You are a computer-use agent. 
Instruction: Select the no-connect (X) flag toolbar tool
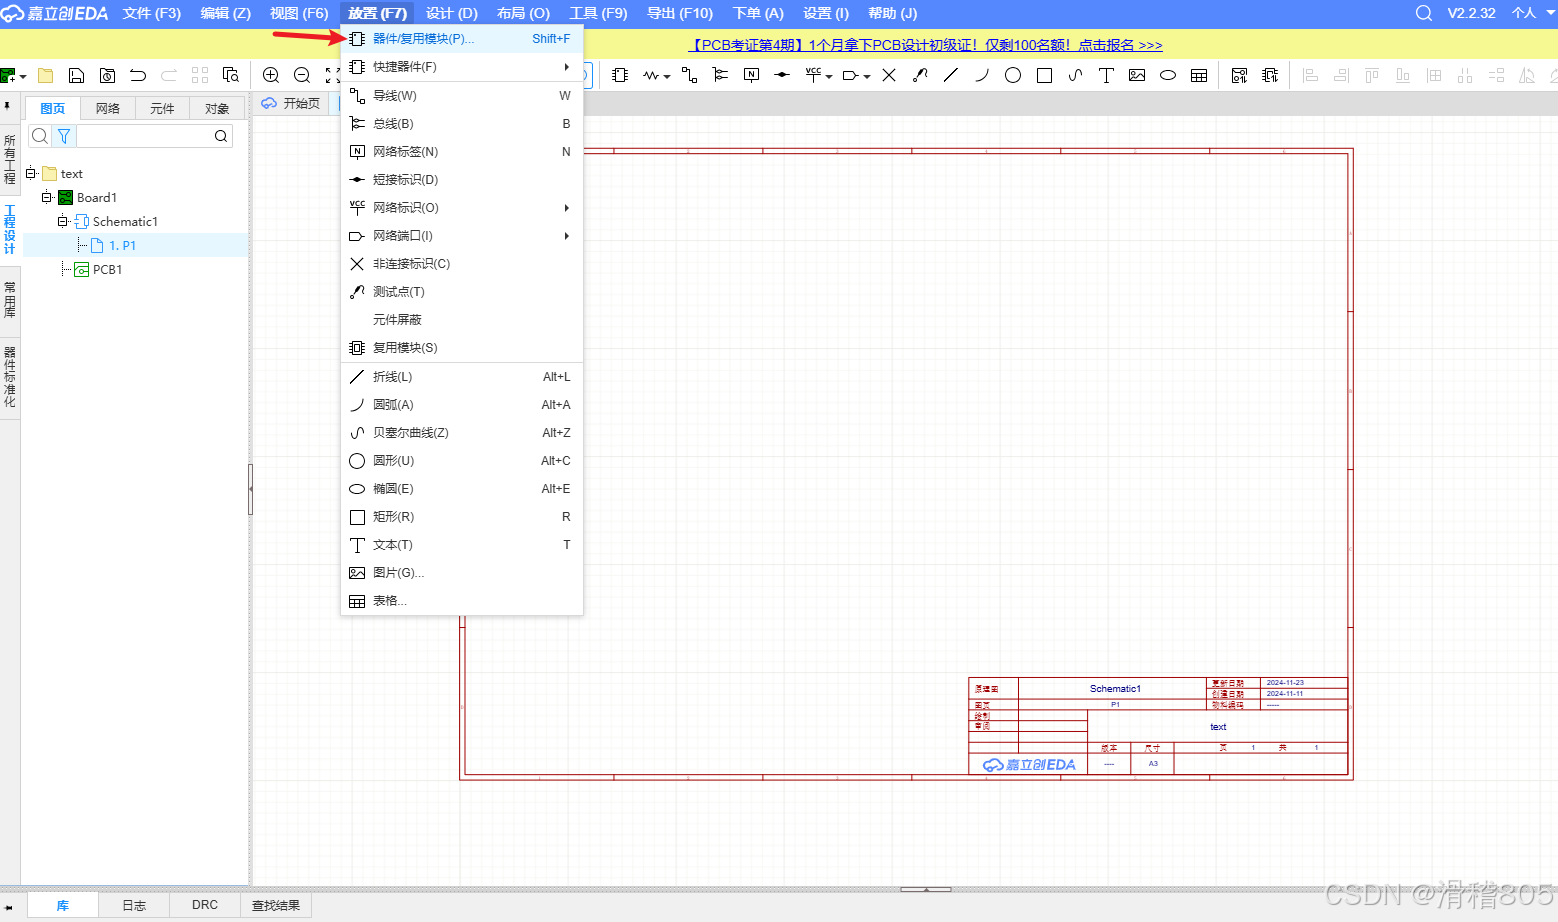click(889, 75)
